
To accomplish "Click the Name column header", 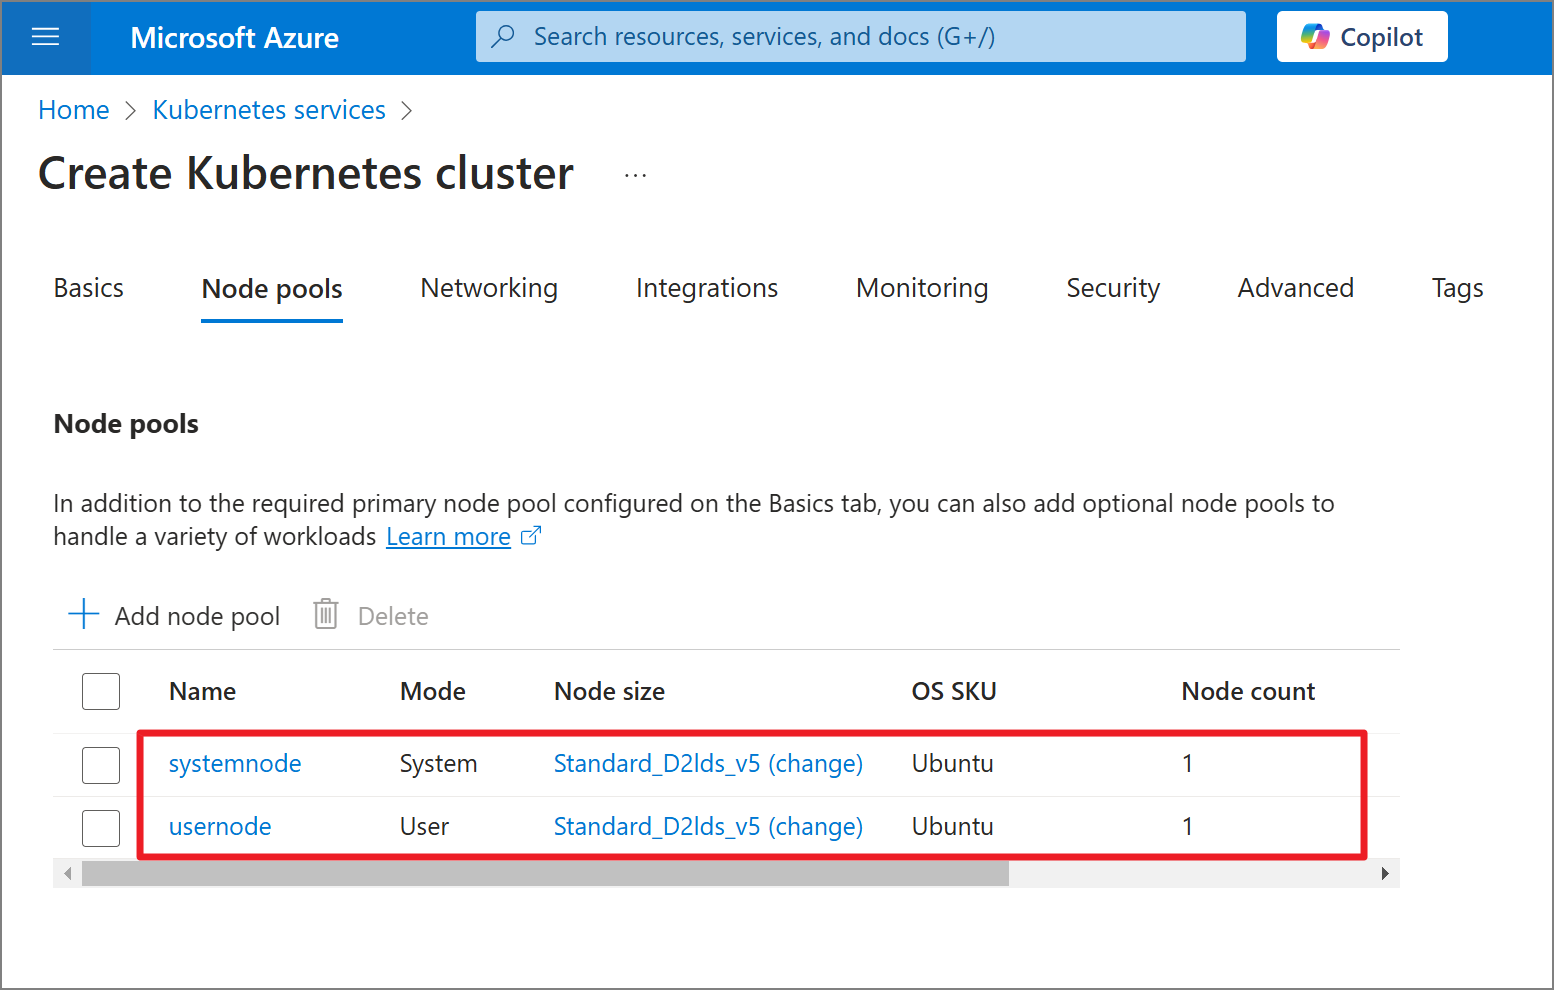I will click(203, 691).
